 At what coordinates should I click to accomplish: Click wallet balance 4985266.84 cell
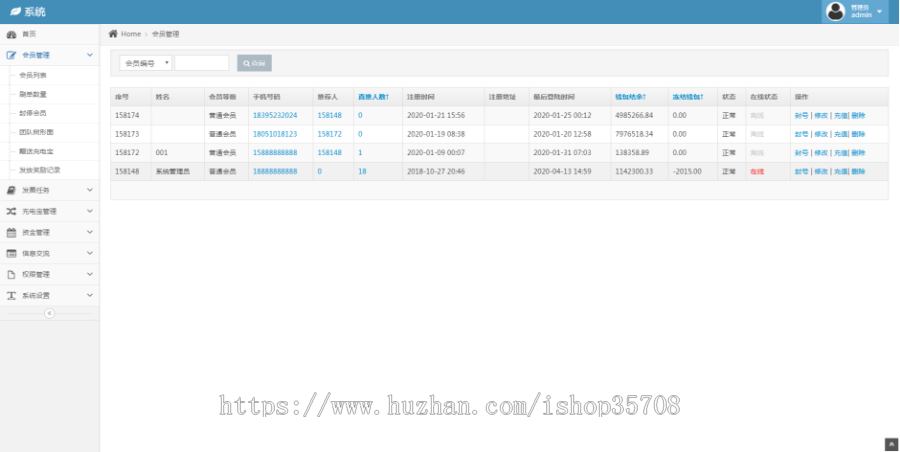(634, 115)
